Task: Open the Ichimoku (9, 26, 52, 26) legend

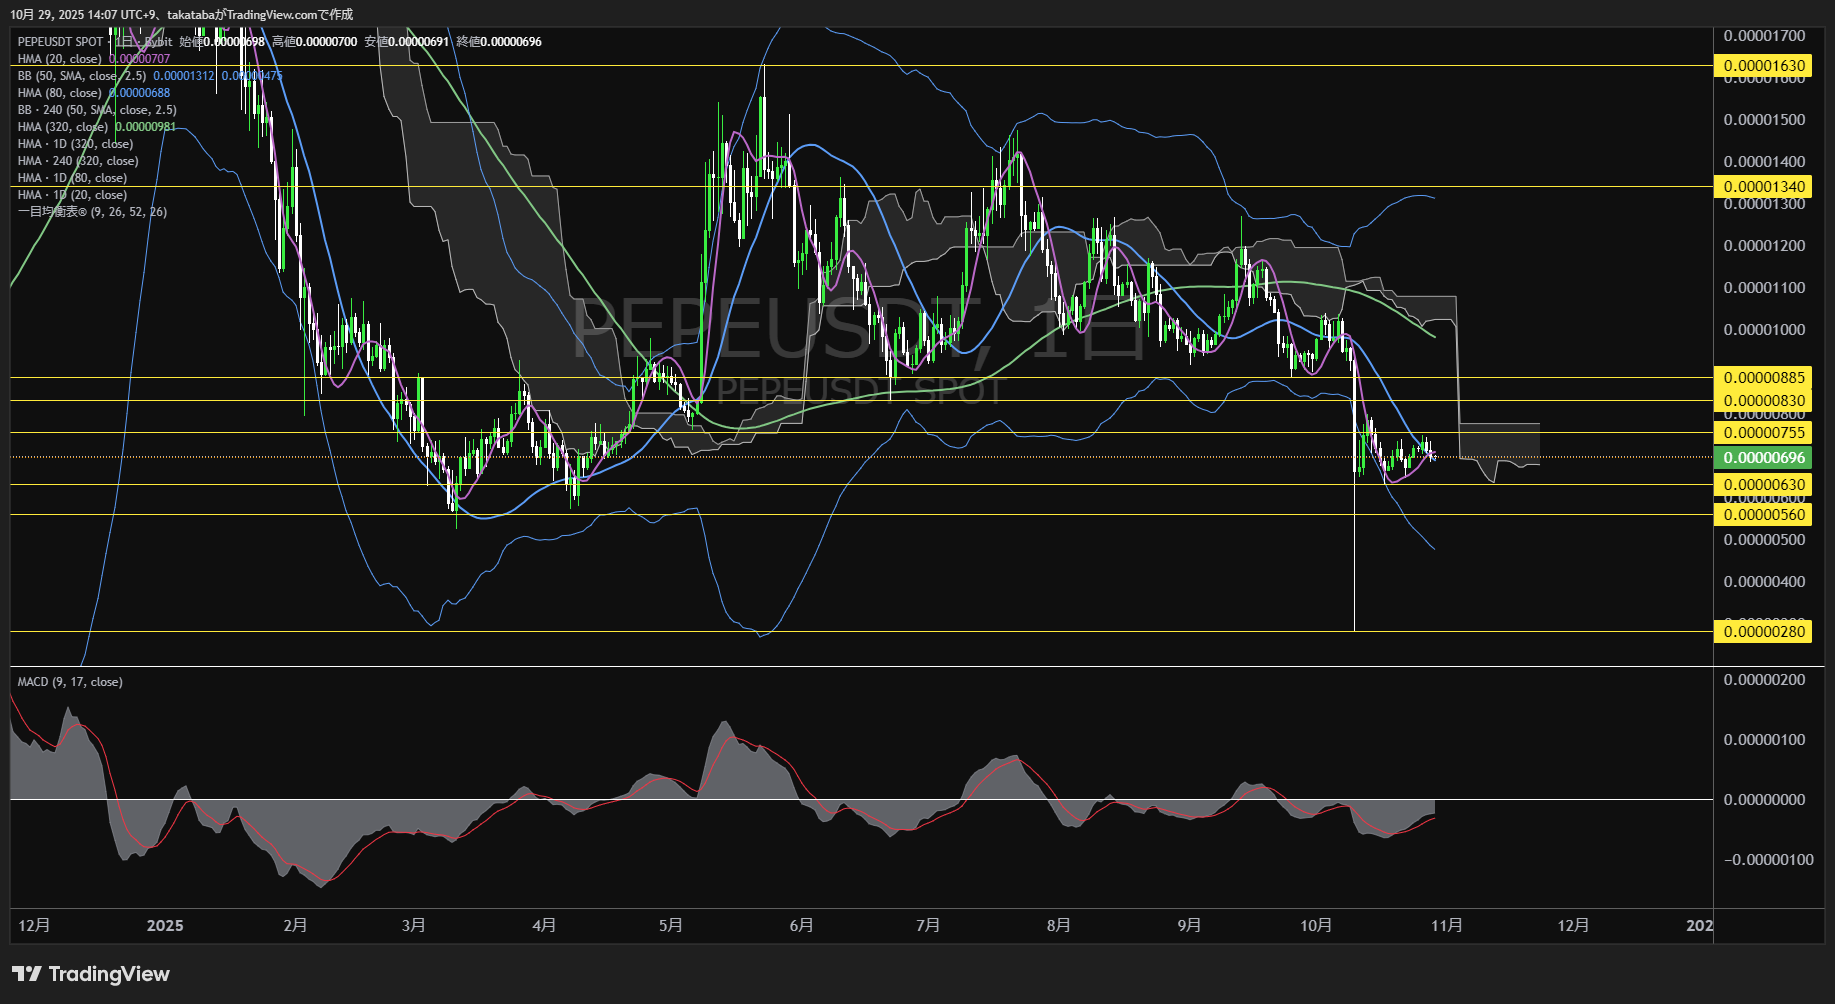Action: pos(92,212)
